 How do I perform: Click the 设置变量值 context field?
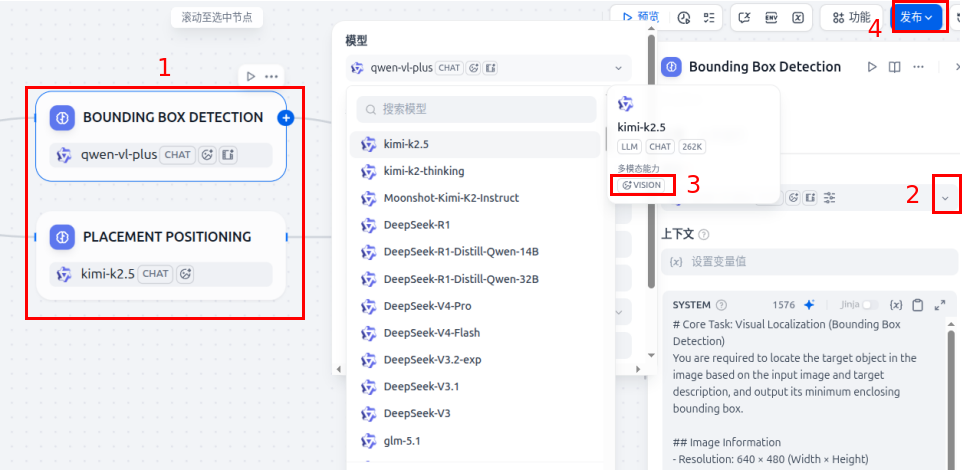click(x=809, y=261)
